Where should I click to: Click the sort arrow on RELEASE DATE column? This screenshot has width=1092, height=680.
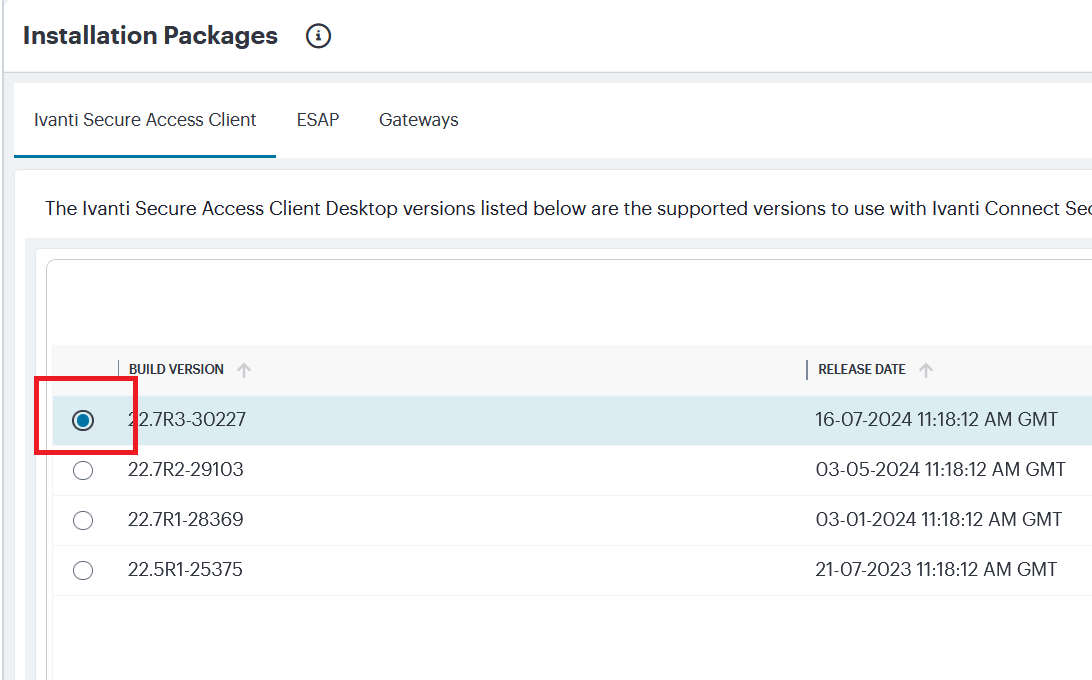[926, 369]
